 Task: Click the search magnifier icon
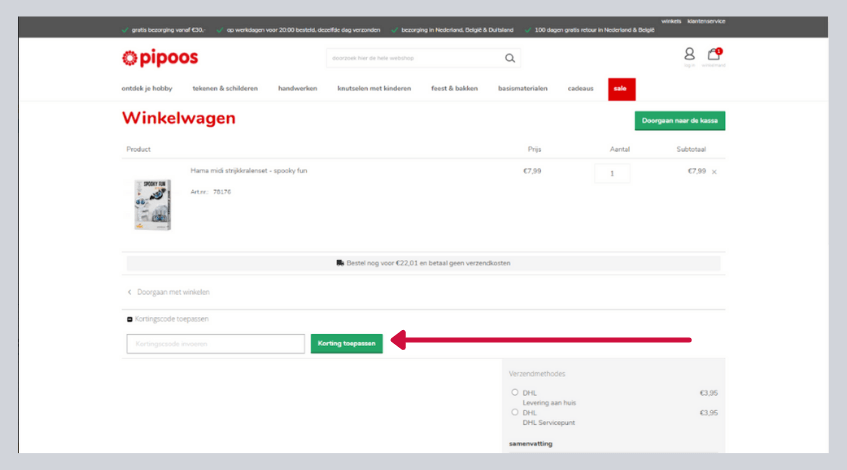[510, 58]
